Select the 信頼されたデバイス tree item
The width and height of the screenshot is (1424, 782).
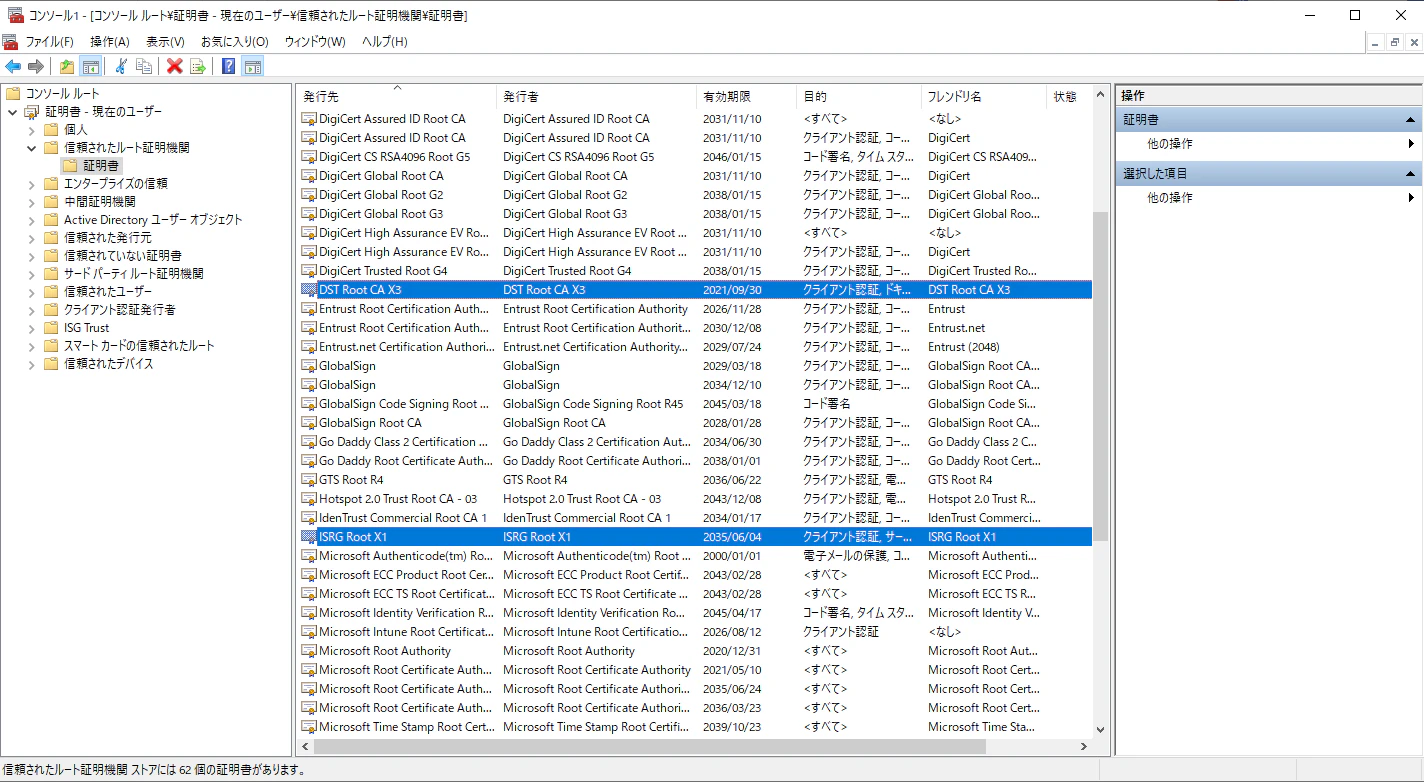point(109,363)
